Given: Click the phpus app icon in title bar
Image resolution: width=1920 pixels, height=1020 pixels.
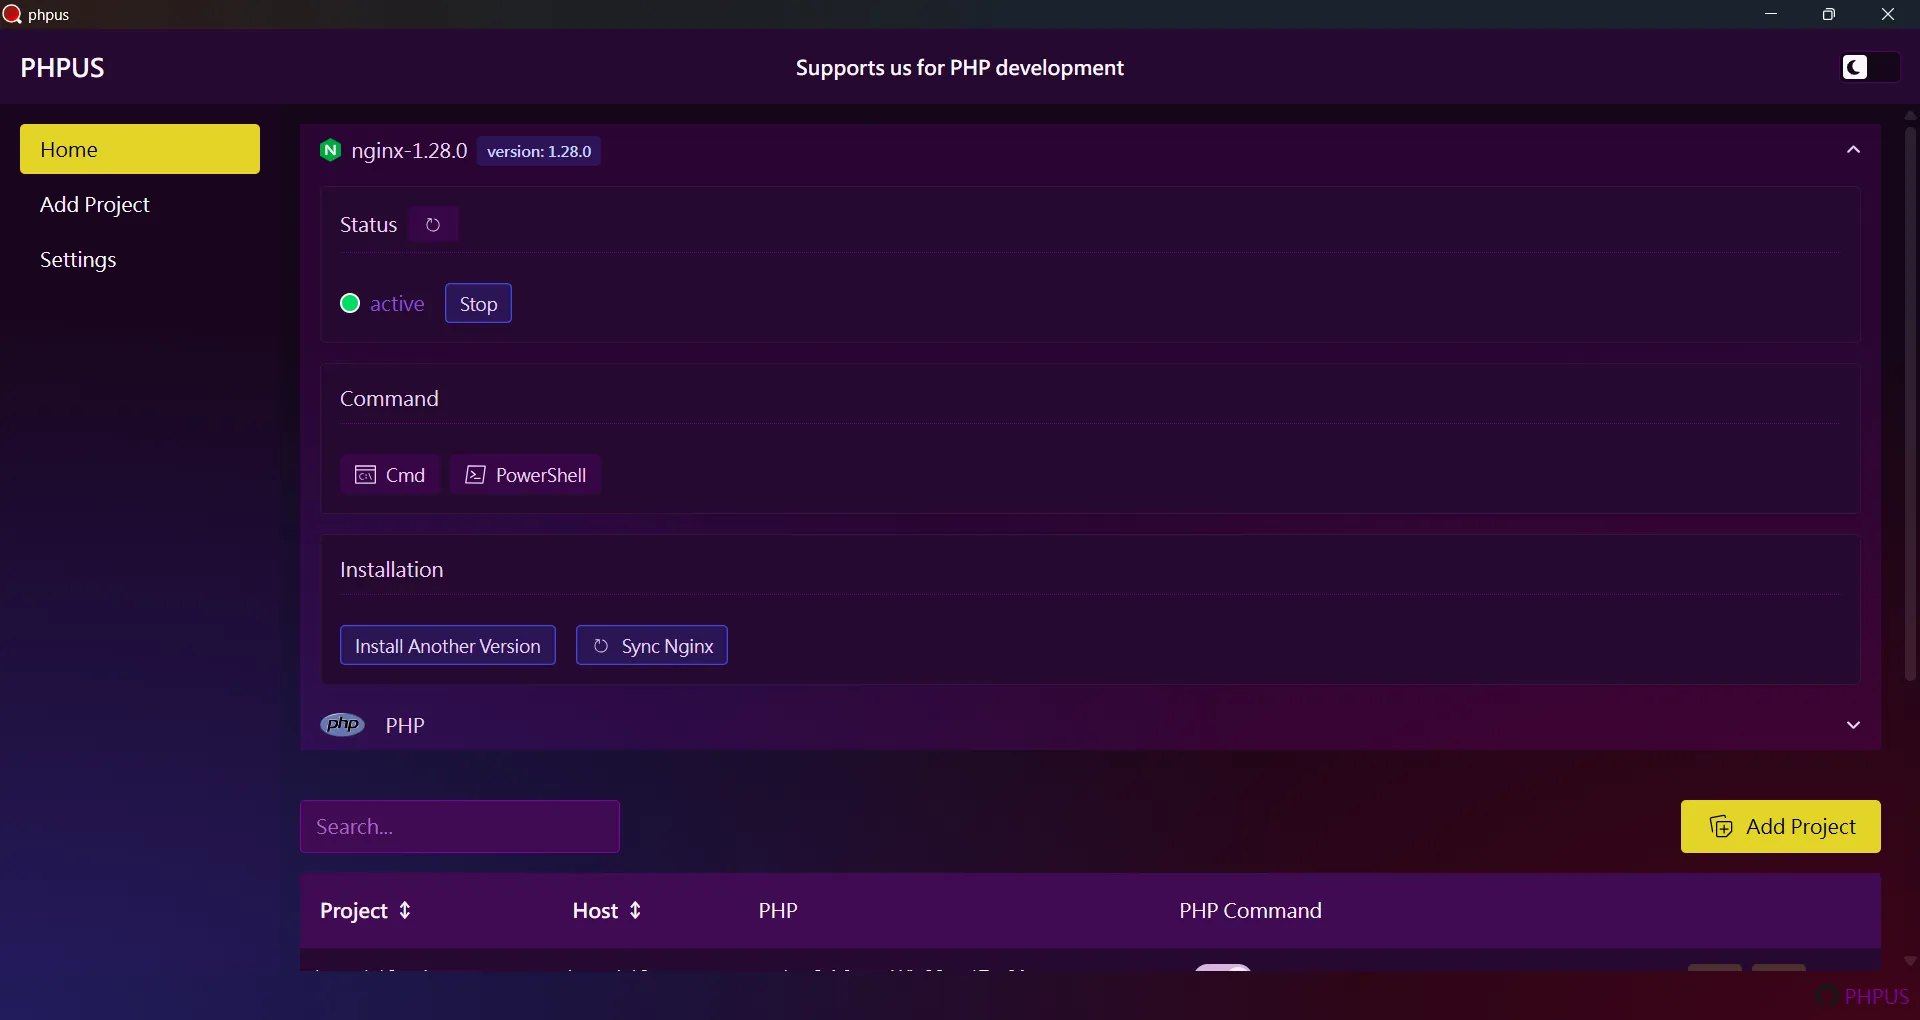Looking at the screenshot, I should pyautogui.click(x=12, y=14).
